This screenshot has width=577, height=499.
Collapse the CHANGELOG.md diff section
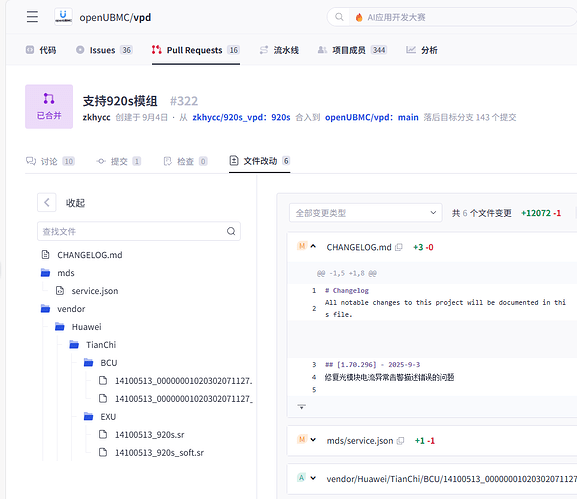point(313,247)
